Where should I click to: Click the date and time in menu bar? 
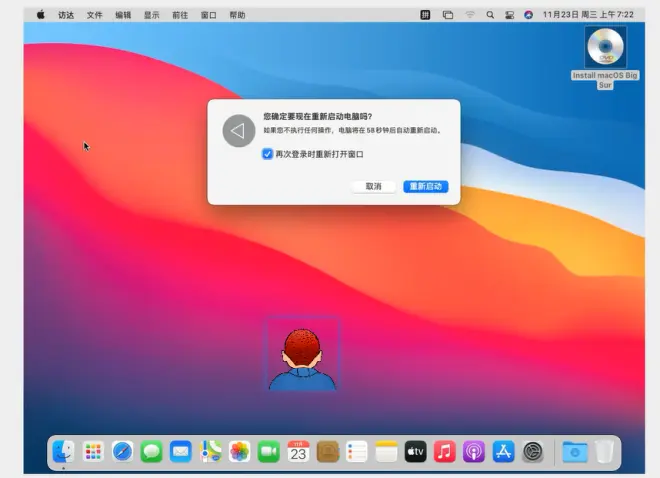point(588,15)
